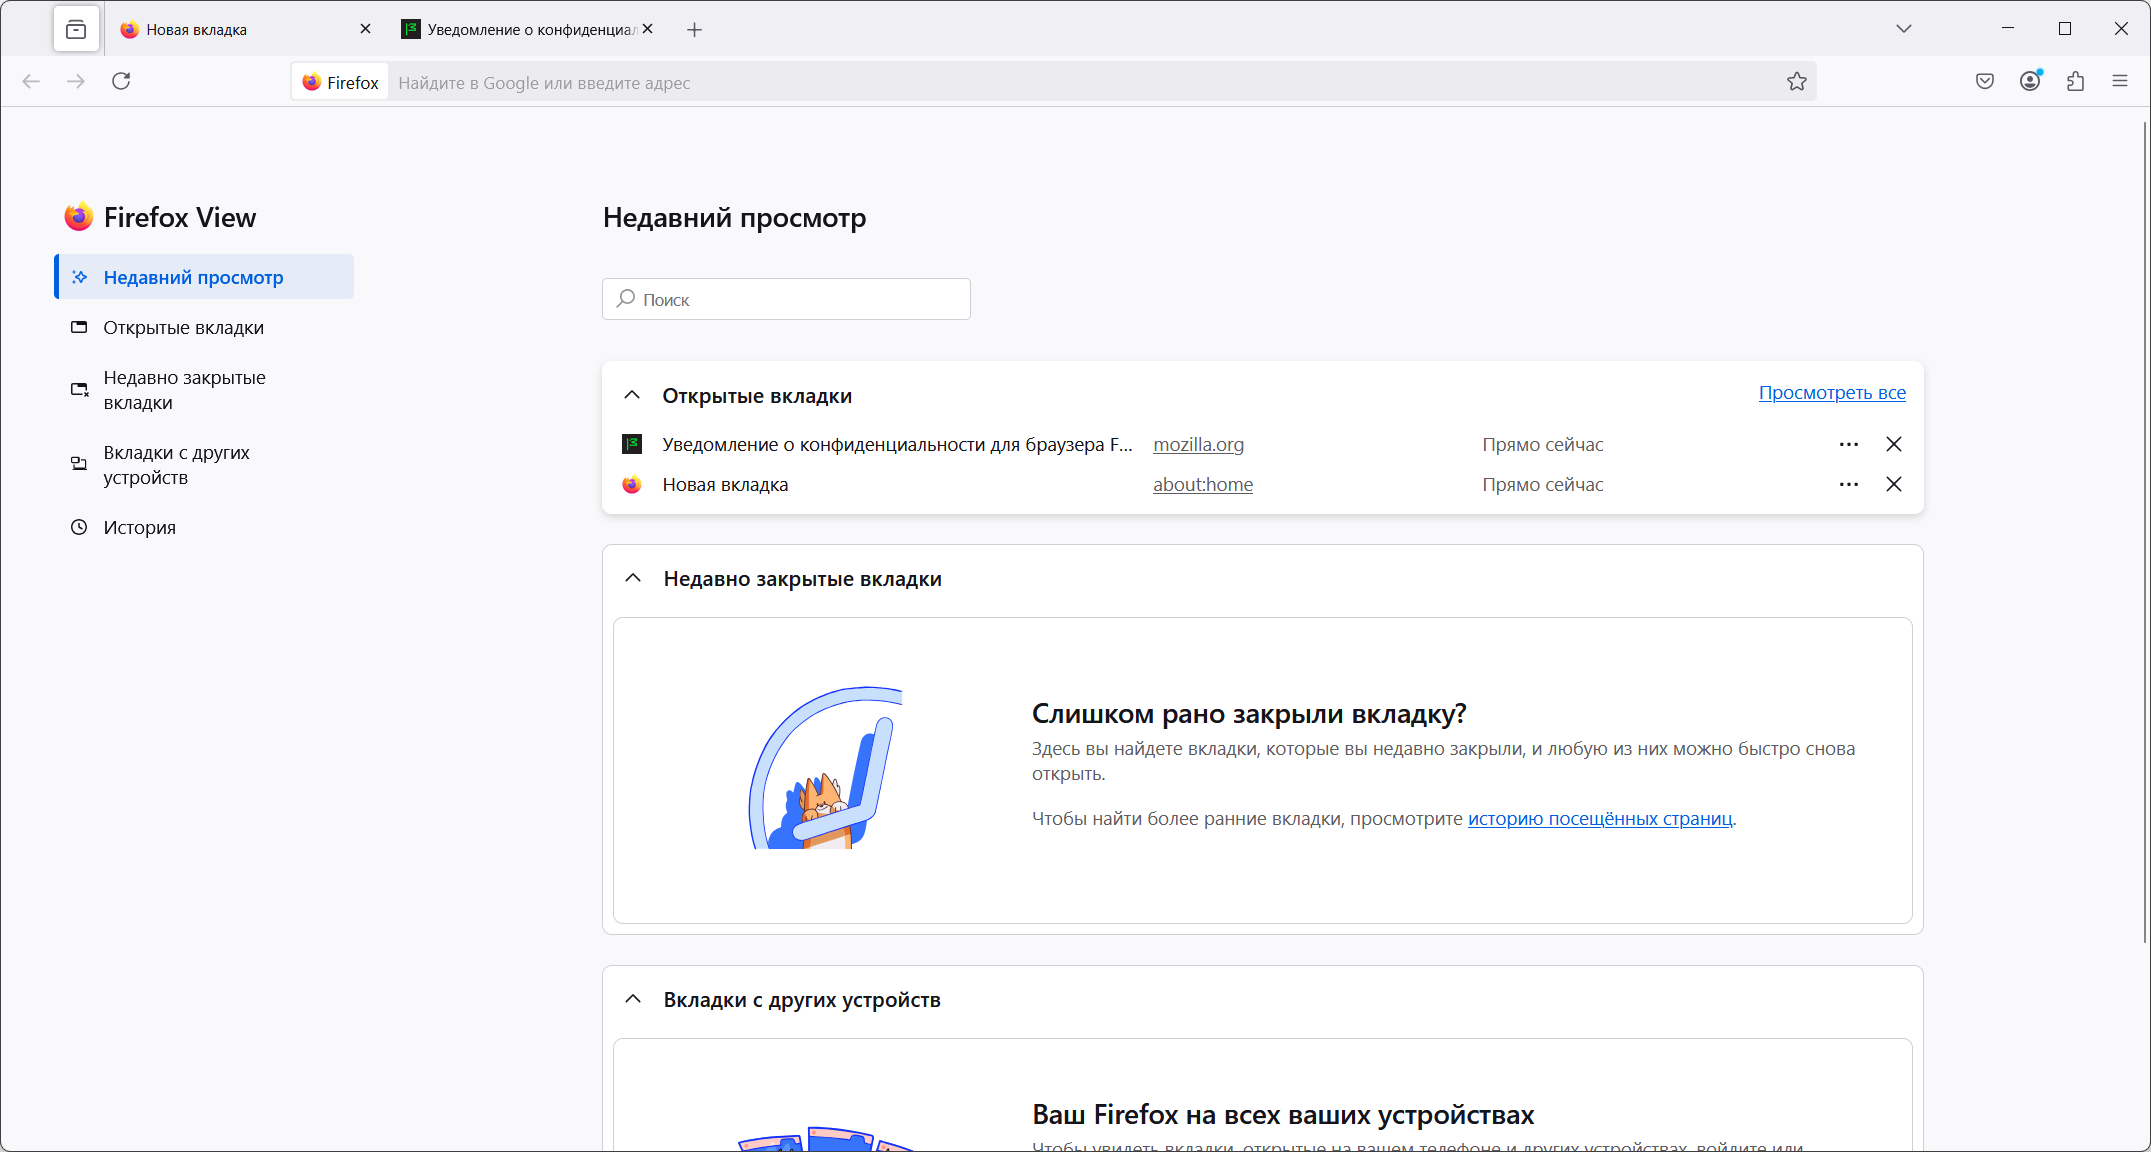This screenshot has height=1152, width=2151.
Task: Select Открытые вкладки in the sidebar
Action: [204, 327]
